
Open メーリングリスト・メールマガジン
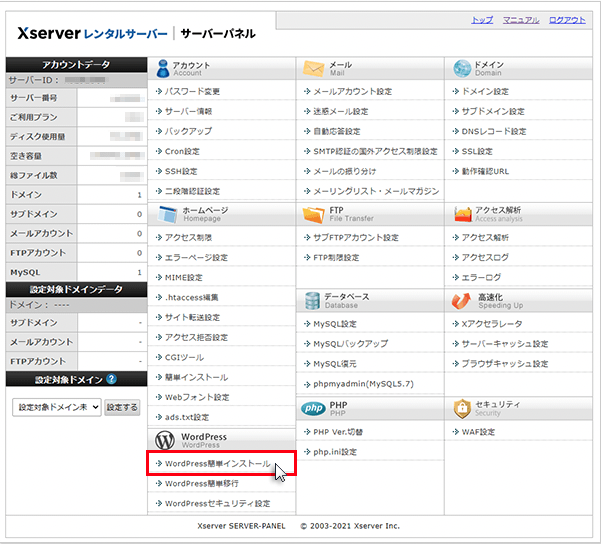point(376,191)
